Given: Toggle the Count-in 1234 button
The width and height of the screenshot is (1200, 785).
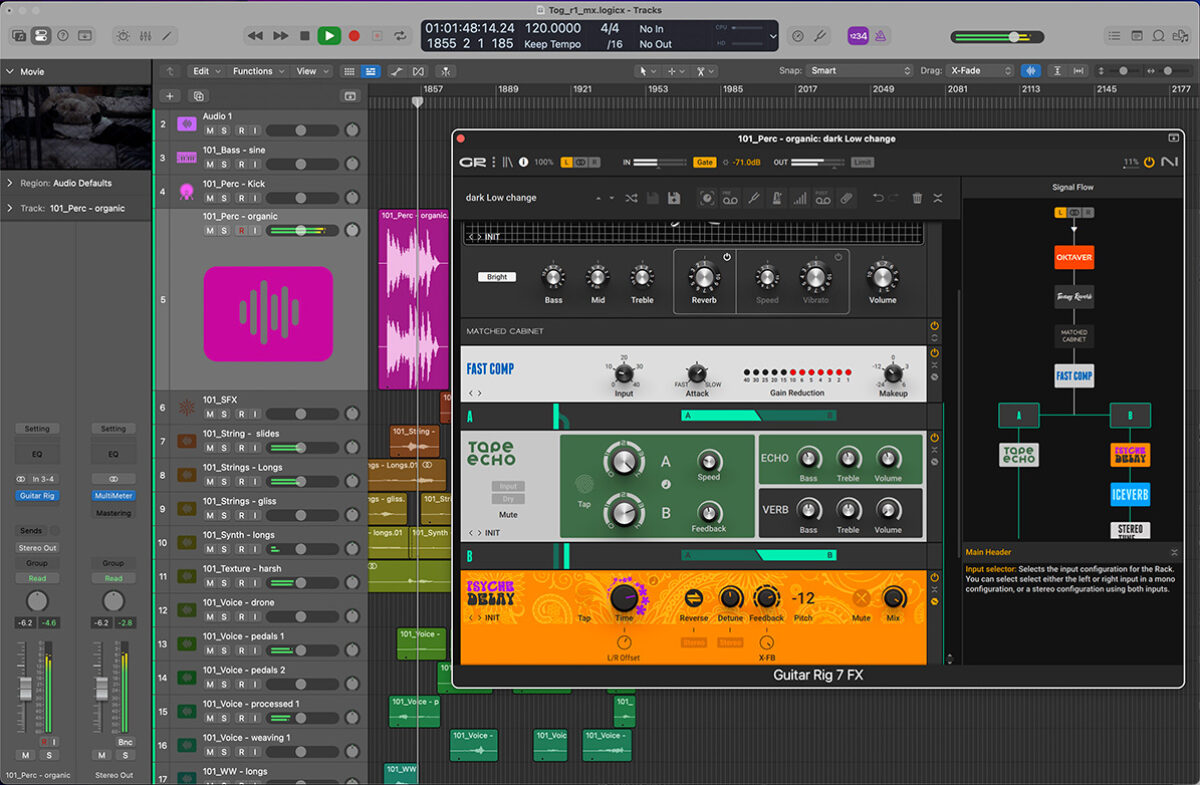Looking at the screenshot, I should tap(857, 35).
